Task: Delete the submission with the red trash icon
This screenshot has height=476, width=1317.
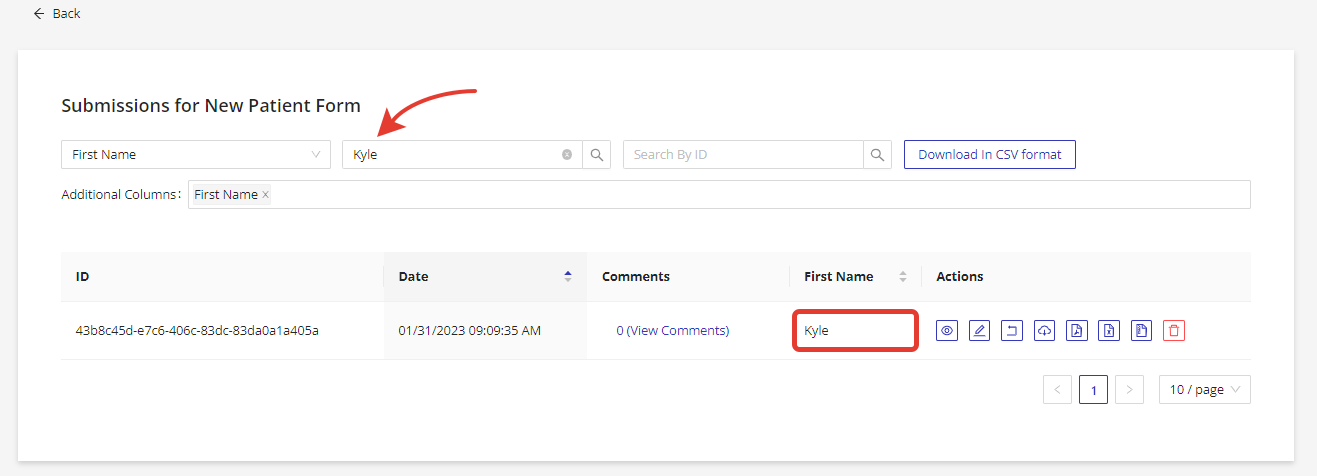Action: [1174, 330]
